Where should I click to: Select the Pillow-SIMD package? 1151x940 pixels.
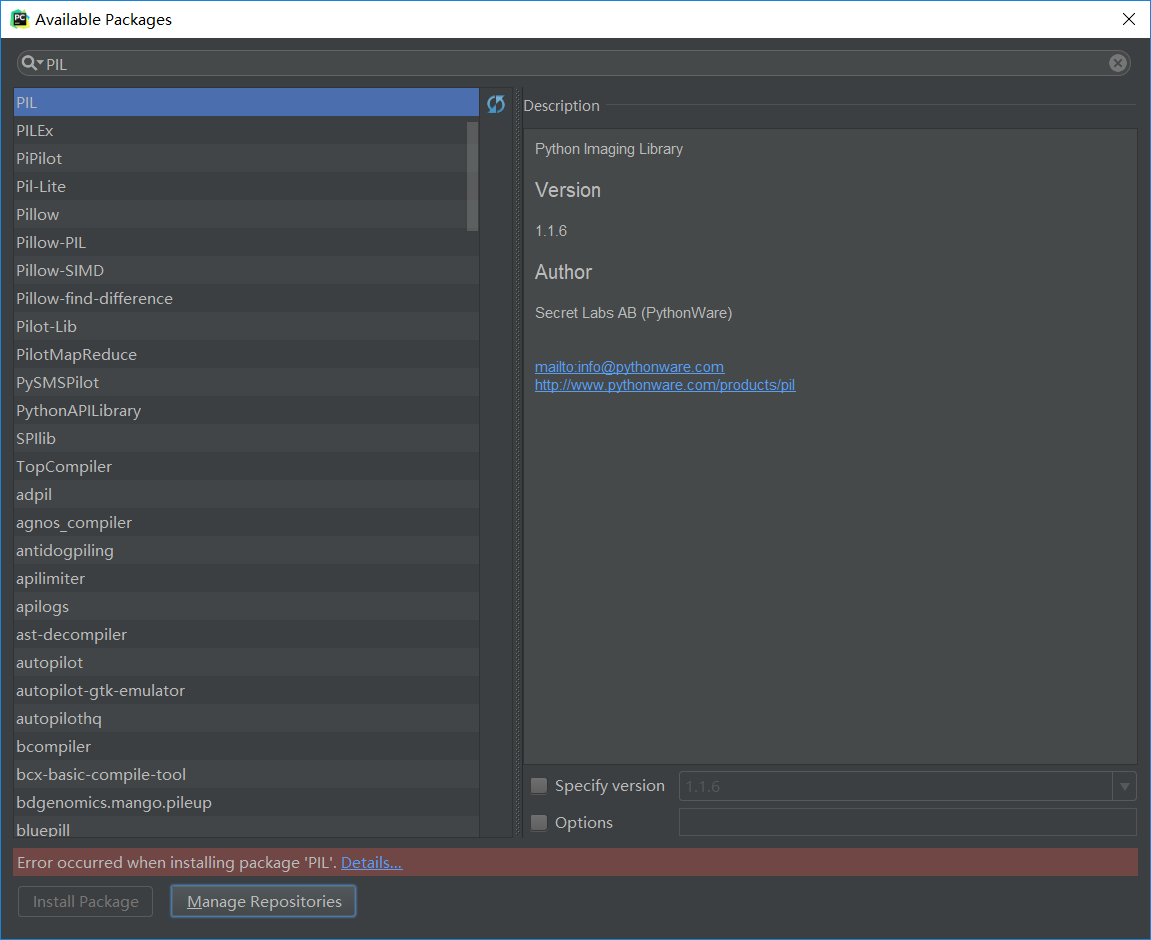(246, 270)
